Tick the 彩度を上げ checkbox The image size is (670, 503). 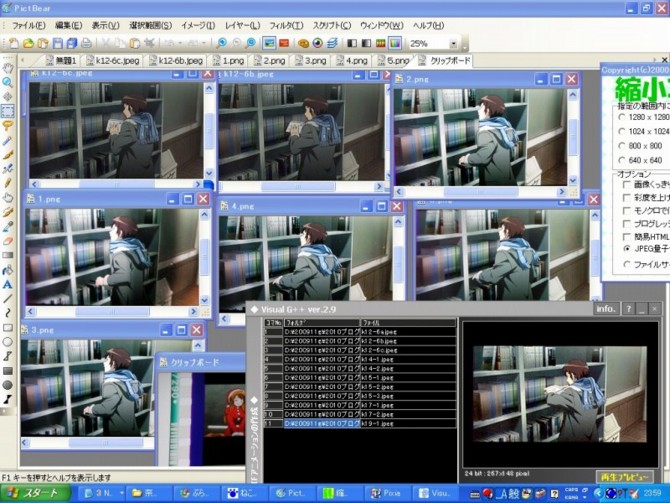[626, 197]
